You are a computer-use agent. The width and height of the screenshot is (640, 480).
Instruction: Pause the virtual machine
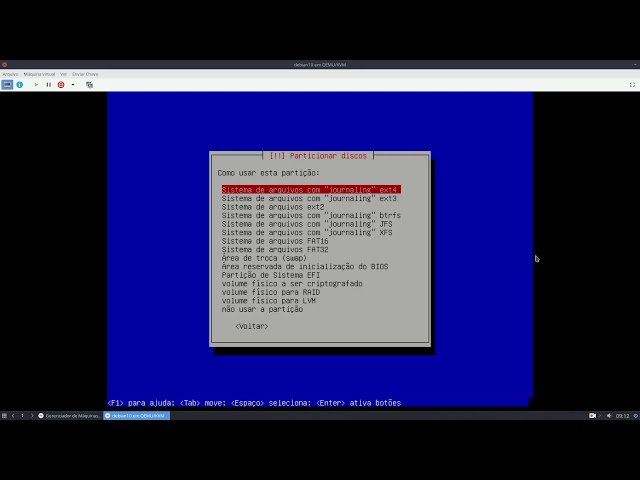(49, 84)
